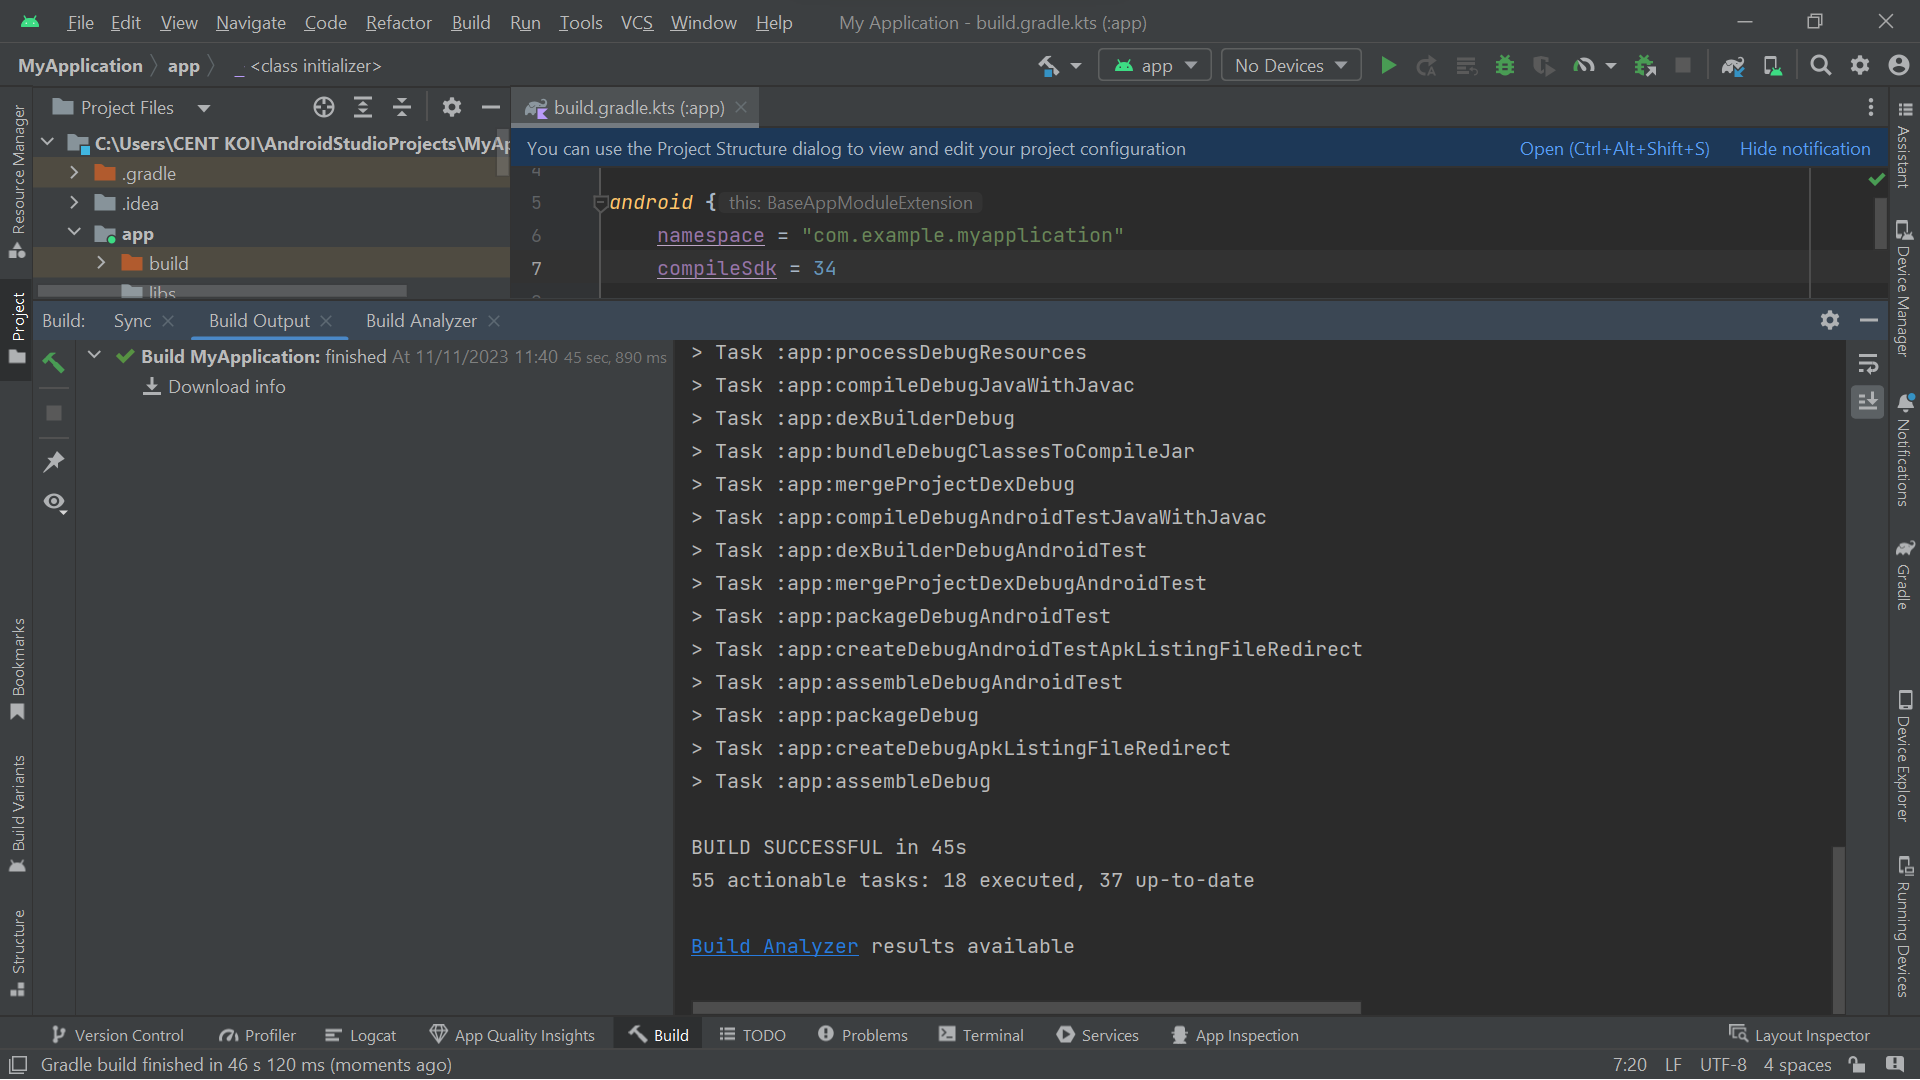Hide the Project Files panel

point(491,107)
